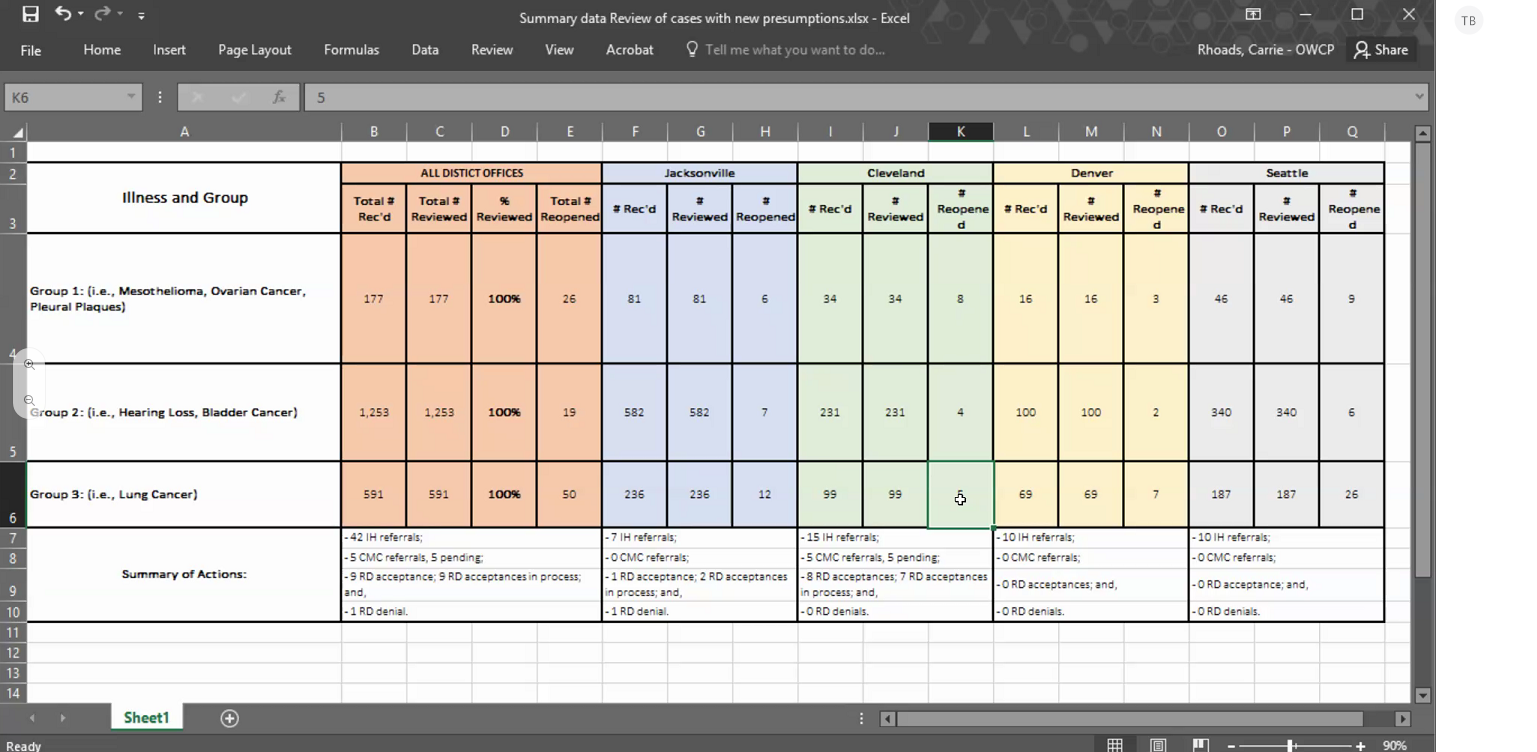Click the horizontal scrollbar right arrow

coord(1403,718)
